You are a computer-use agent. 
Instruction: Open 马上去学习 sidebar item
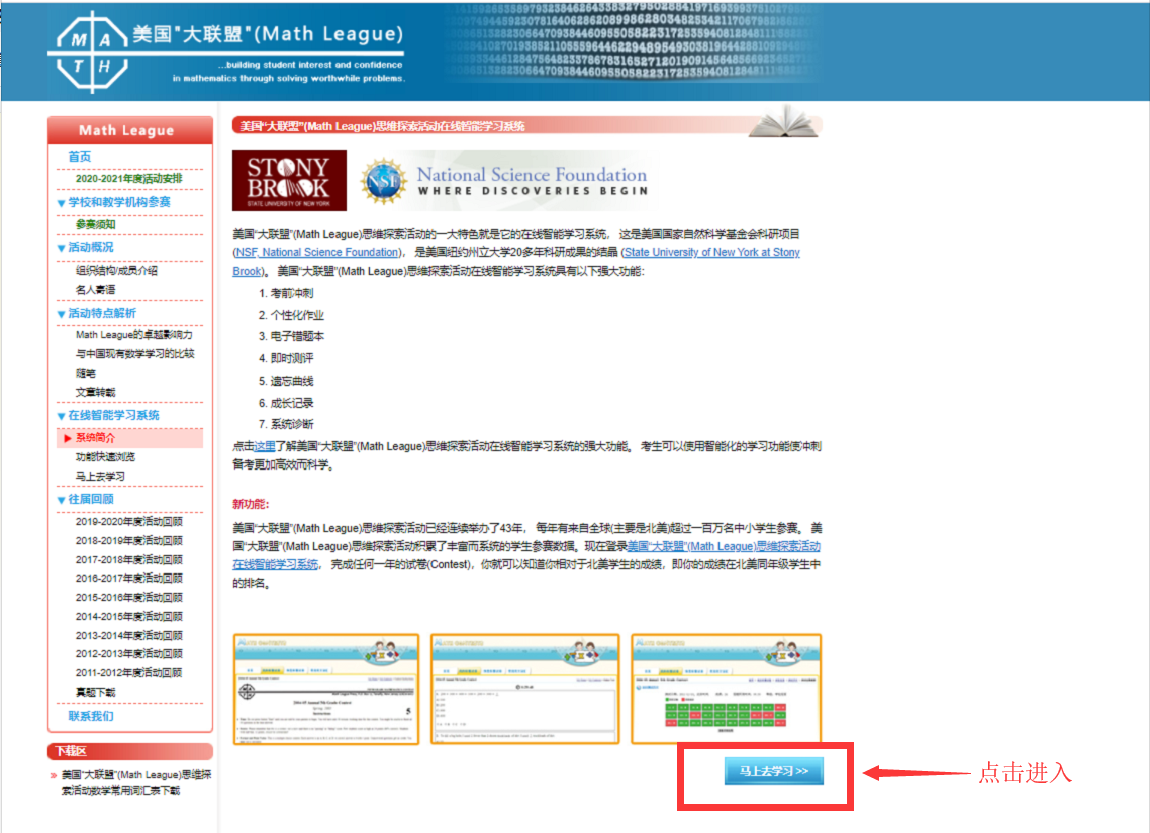(100, 477)
